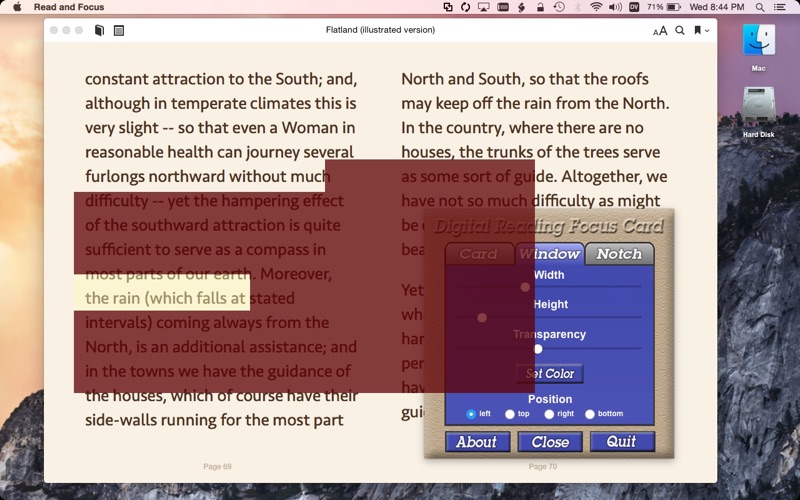Show the table of contents icon

(x=119, y=31)
